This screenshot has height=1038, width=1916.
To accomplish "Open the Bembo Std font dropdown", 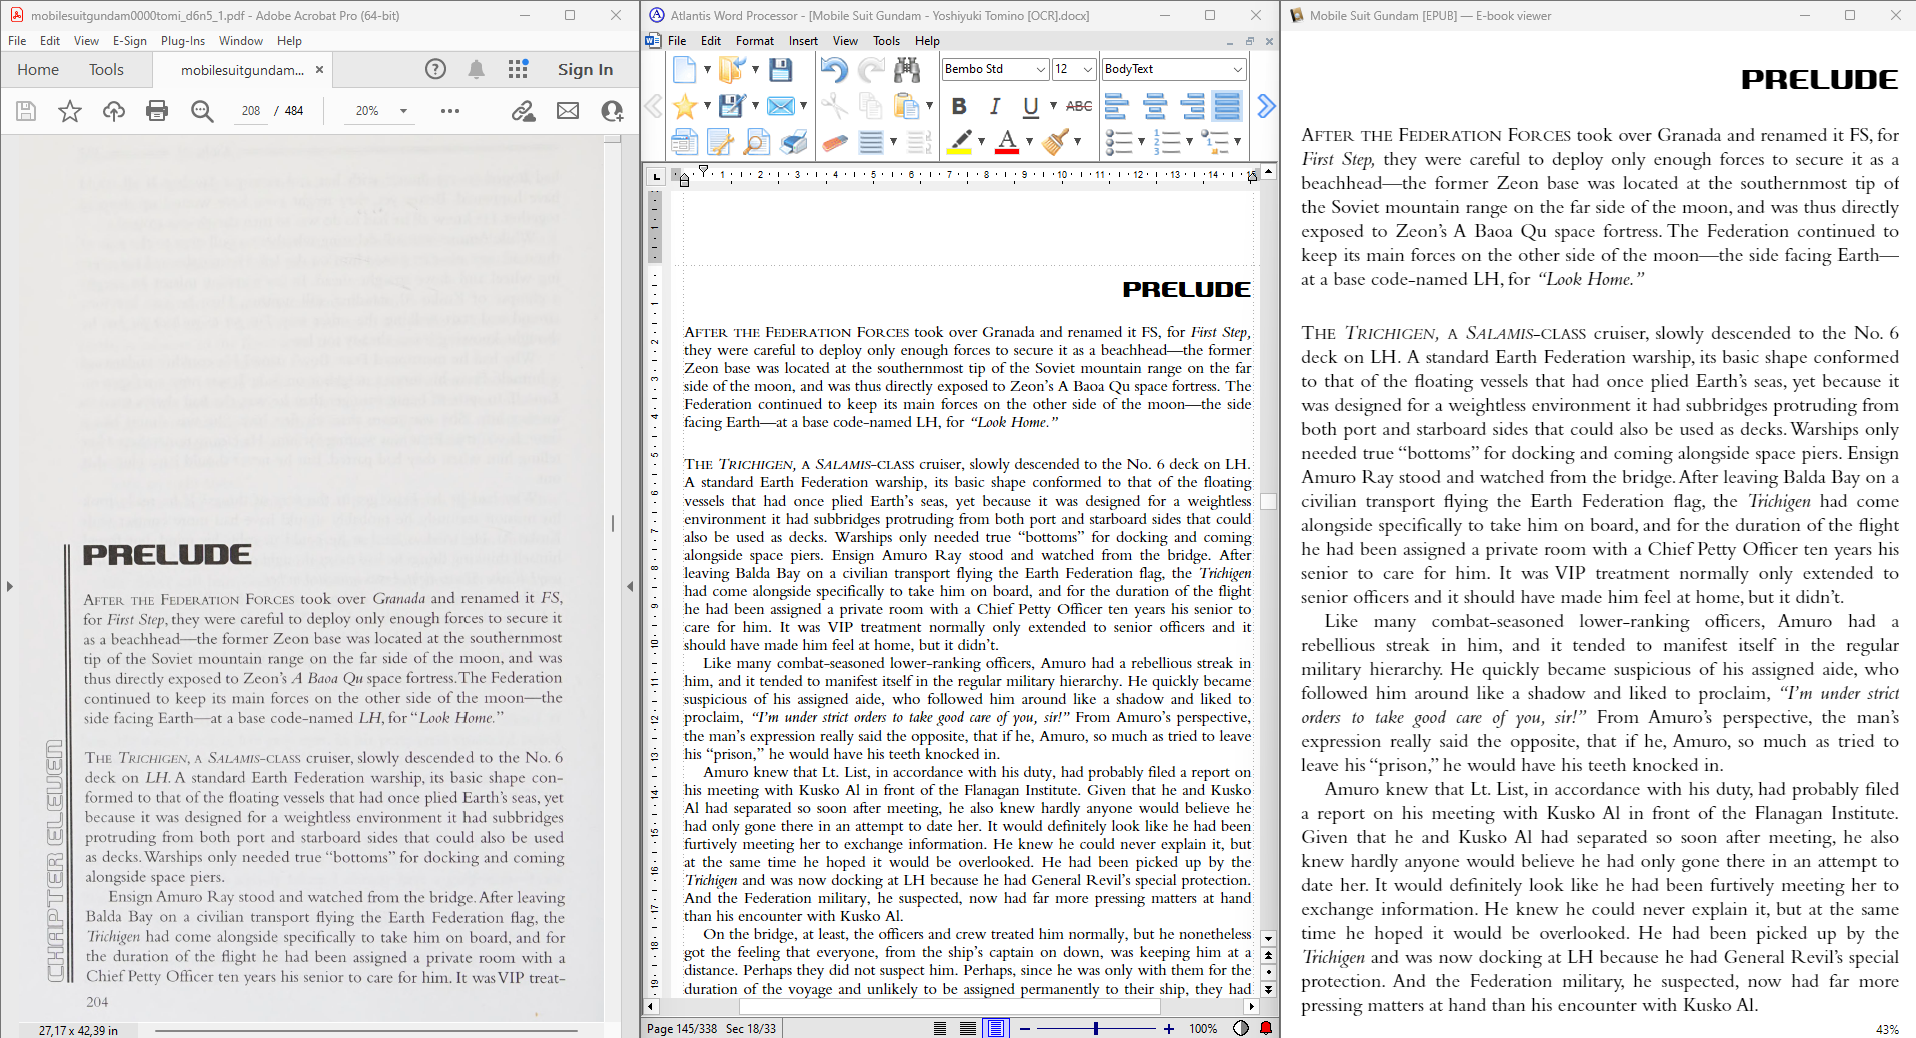I will pyautogui.click(x=1040, y=69).
